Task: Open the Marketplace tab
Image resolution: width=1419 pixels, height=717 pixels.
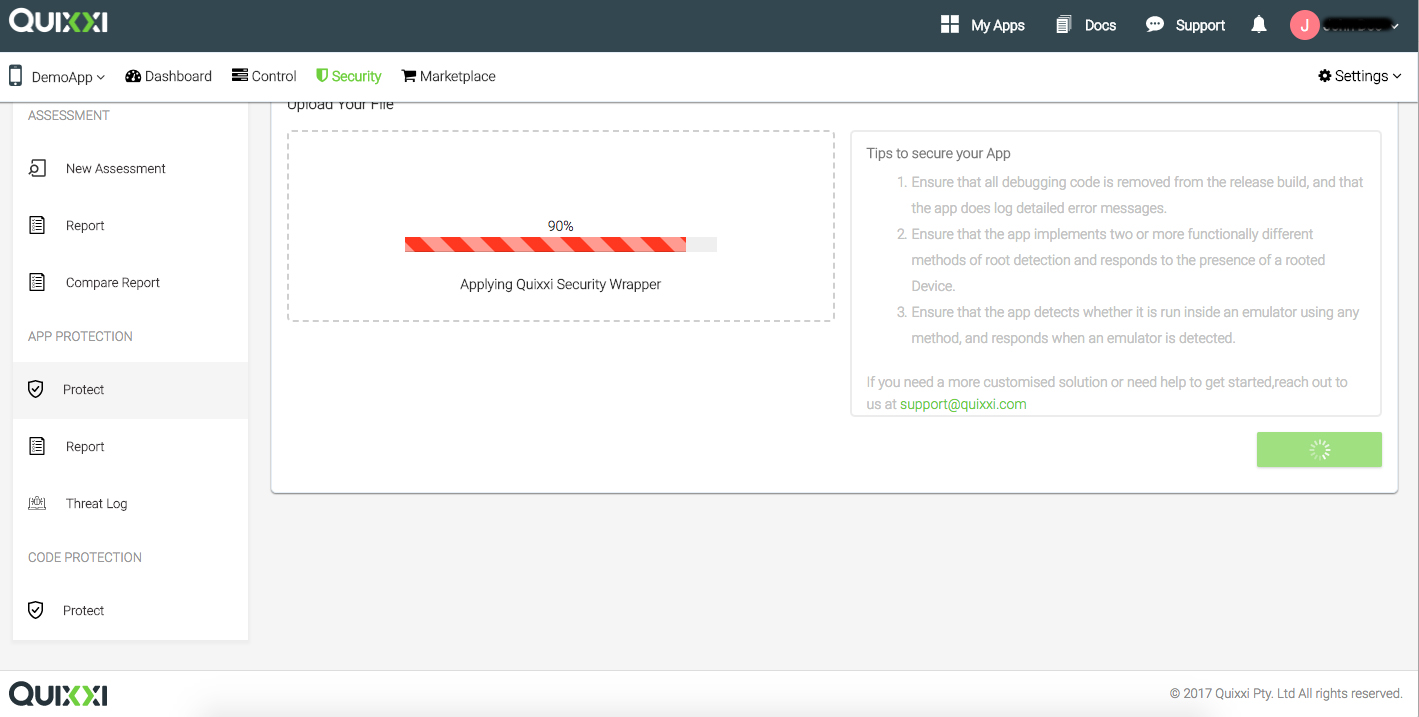Action: (448, 76)
